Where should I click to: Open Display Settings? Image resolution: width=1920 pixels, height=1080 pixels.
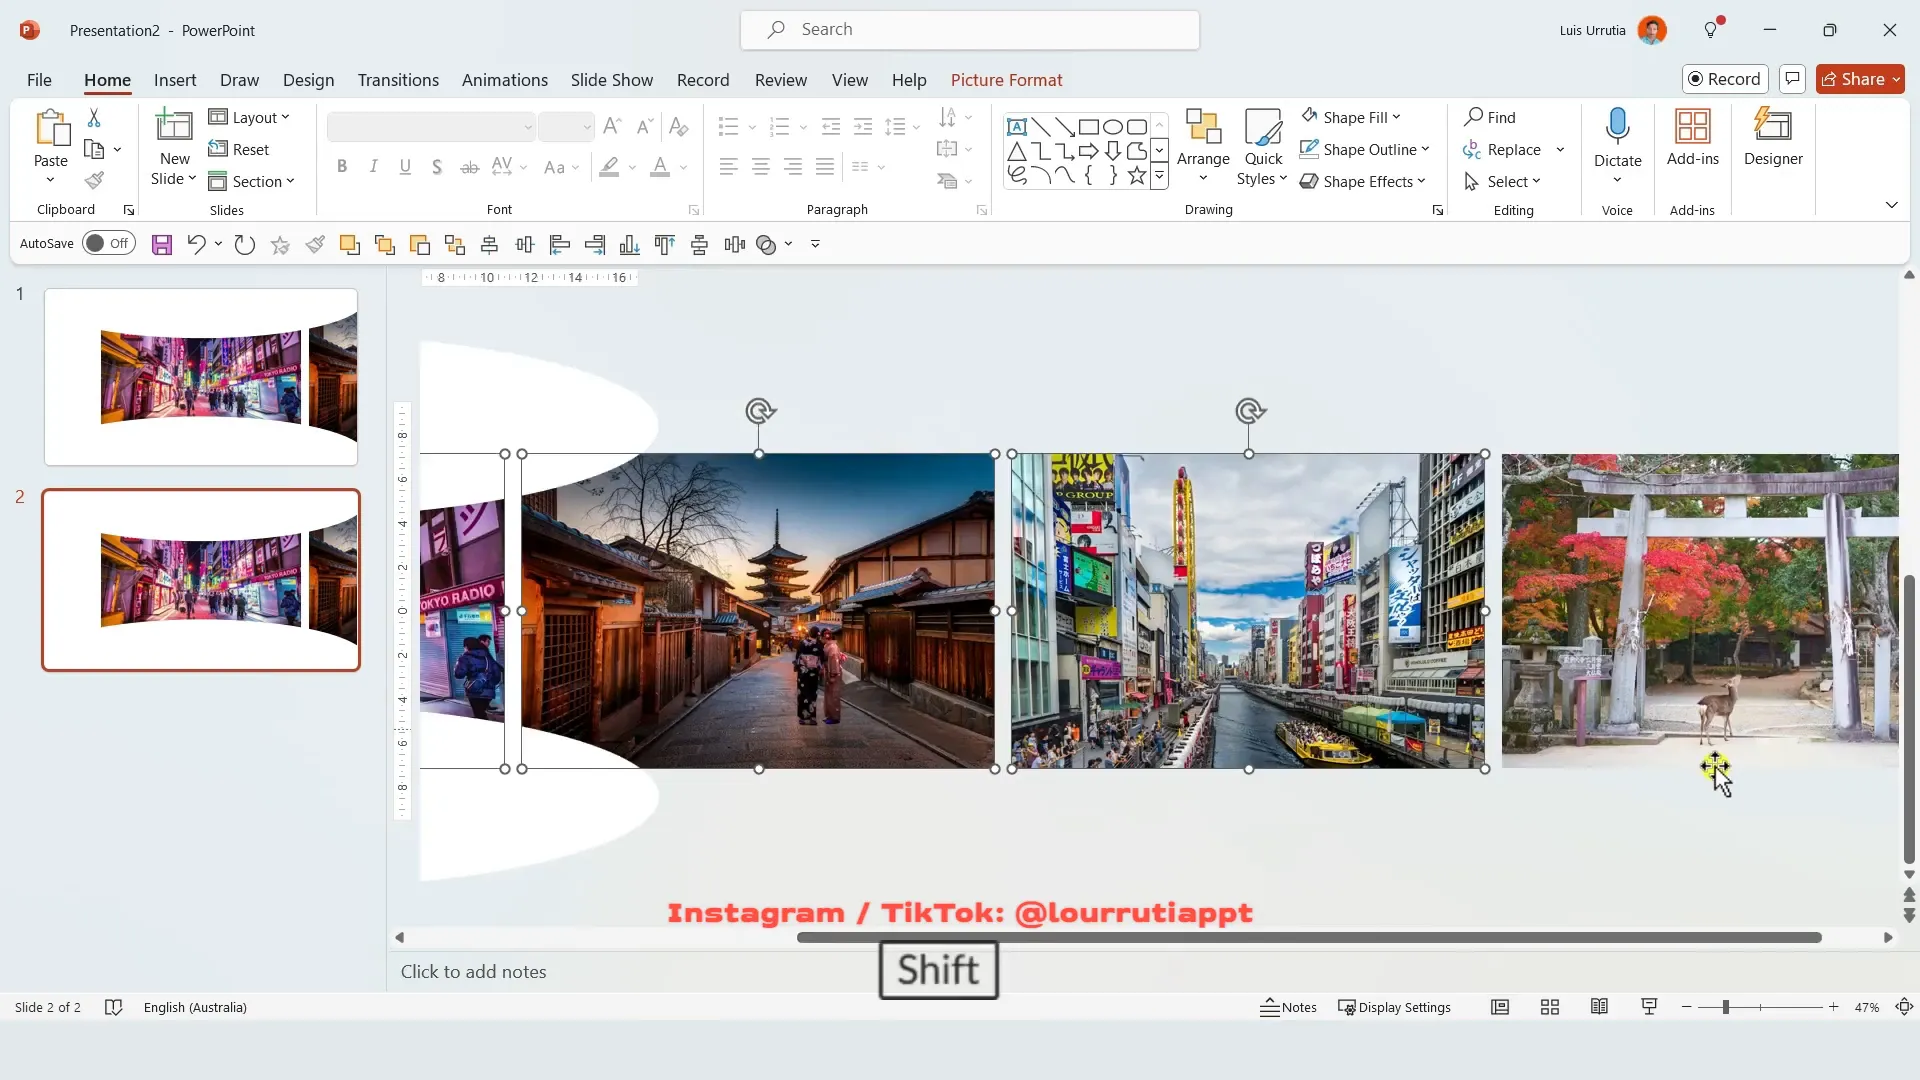(x=1394, y=1007)
